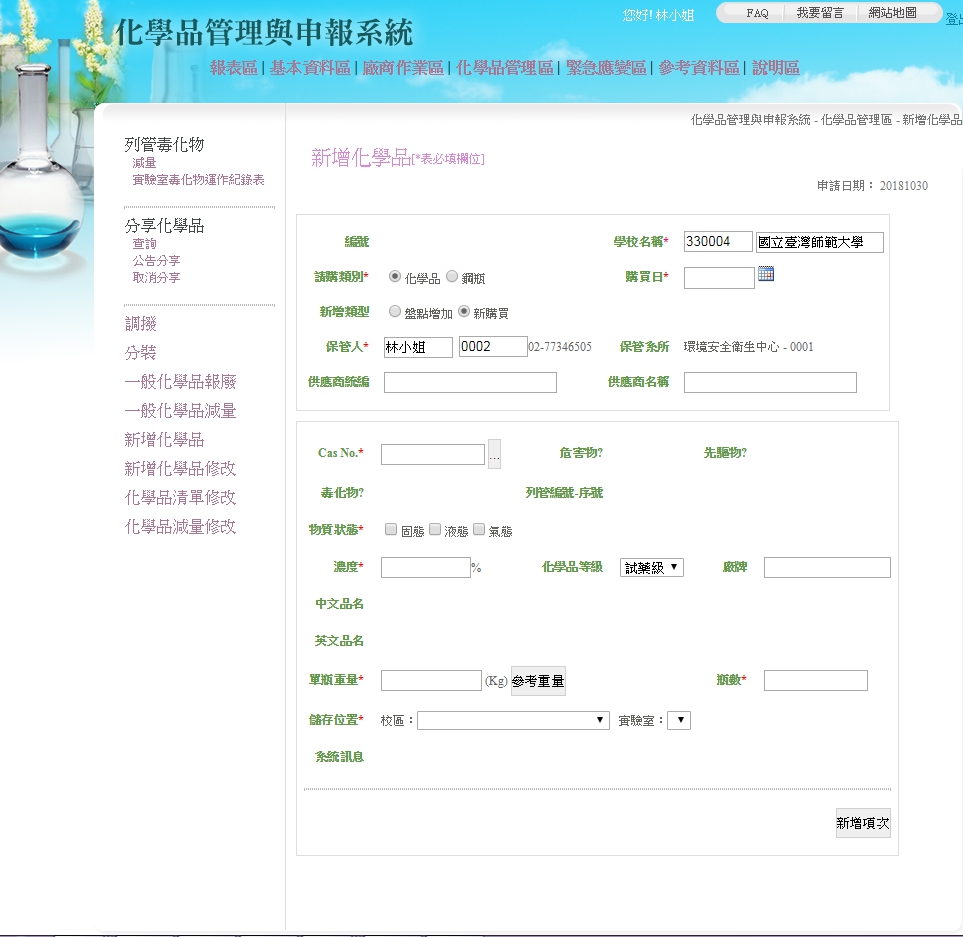
Task: Click the 參考重量 button
Action: [538, 681]
